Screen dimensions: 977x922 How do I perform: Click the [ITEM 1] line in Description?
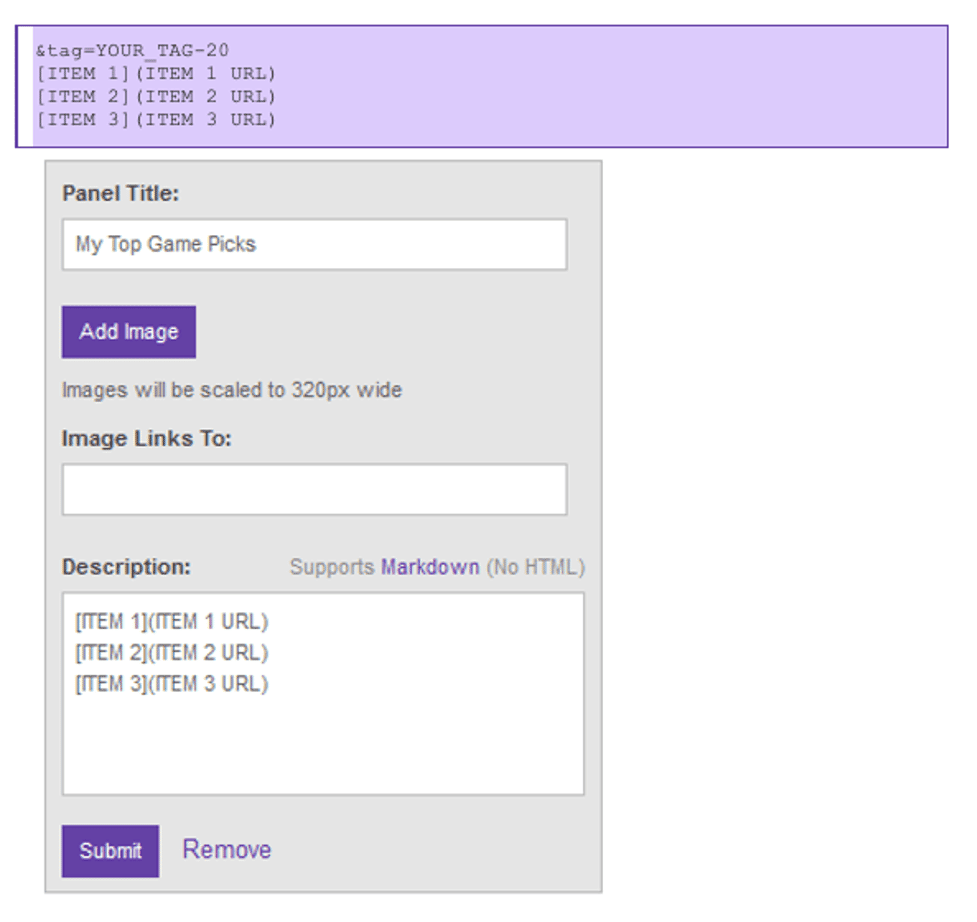tap(172, 622)
